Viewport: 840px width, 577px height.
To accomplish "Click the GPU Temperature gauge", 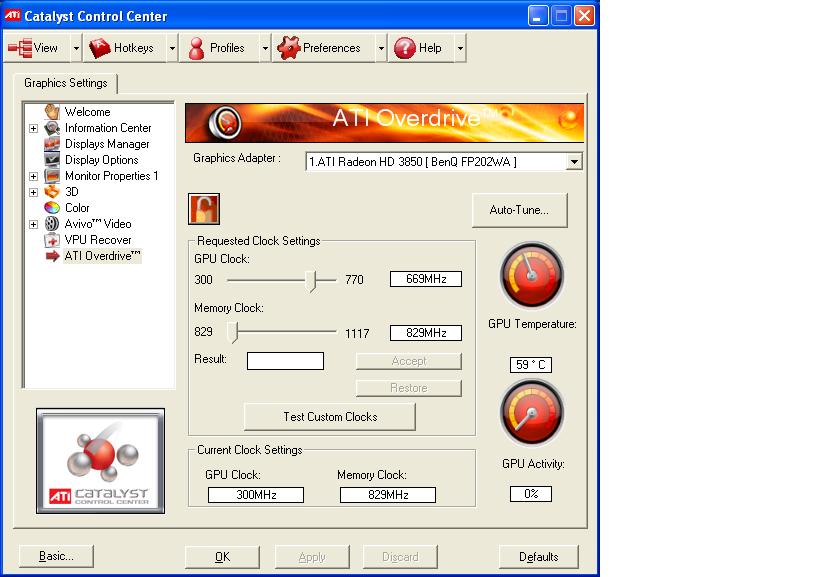I will (531, 275).
